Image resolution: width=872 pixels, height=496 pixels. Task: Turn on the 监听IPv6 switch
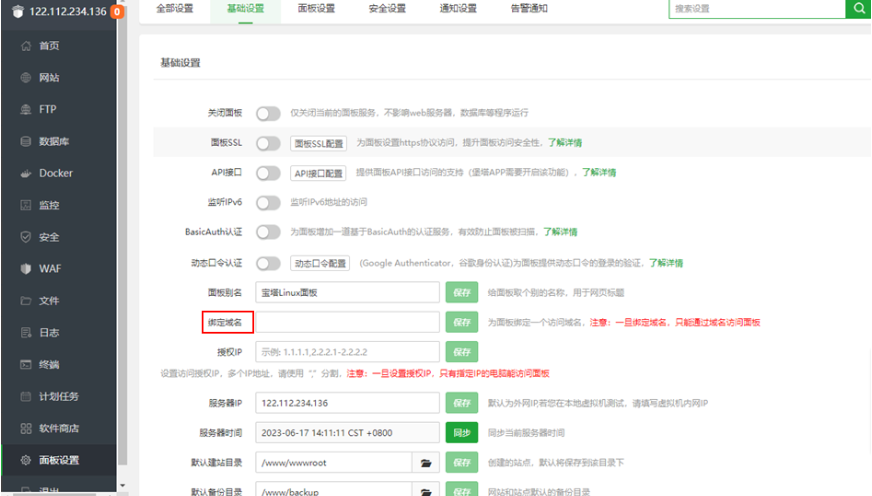pyautogui.click(x=268, y=202)
